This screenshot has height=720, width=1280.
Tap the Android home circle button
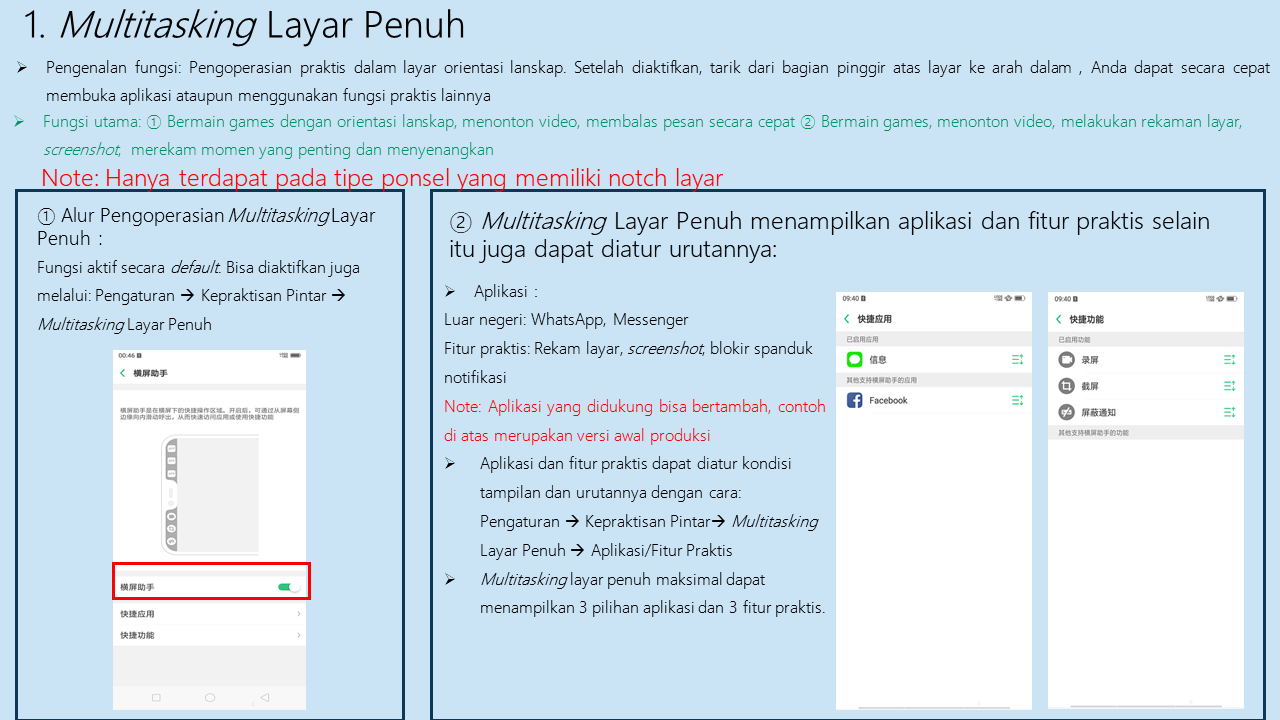pos(210,697)
